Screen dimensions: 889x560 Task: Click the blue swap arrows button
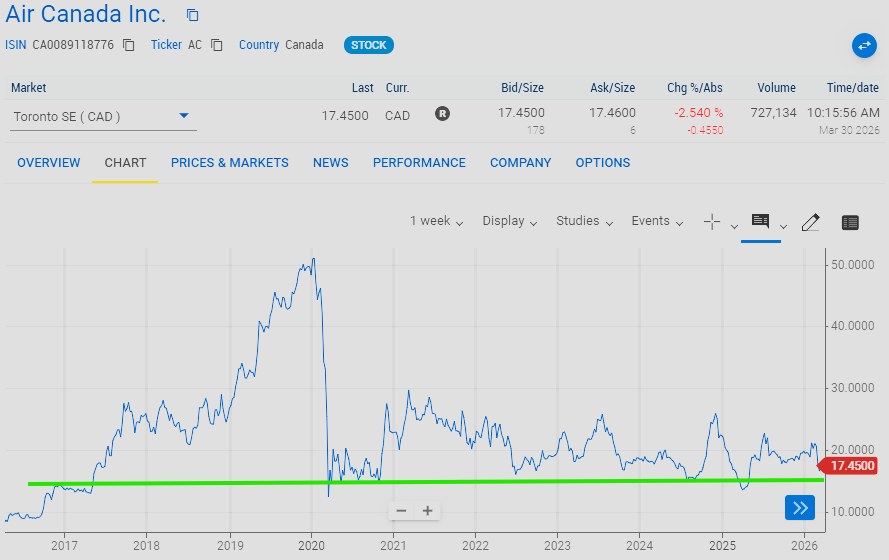[864, 45]
